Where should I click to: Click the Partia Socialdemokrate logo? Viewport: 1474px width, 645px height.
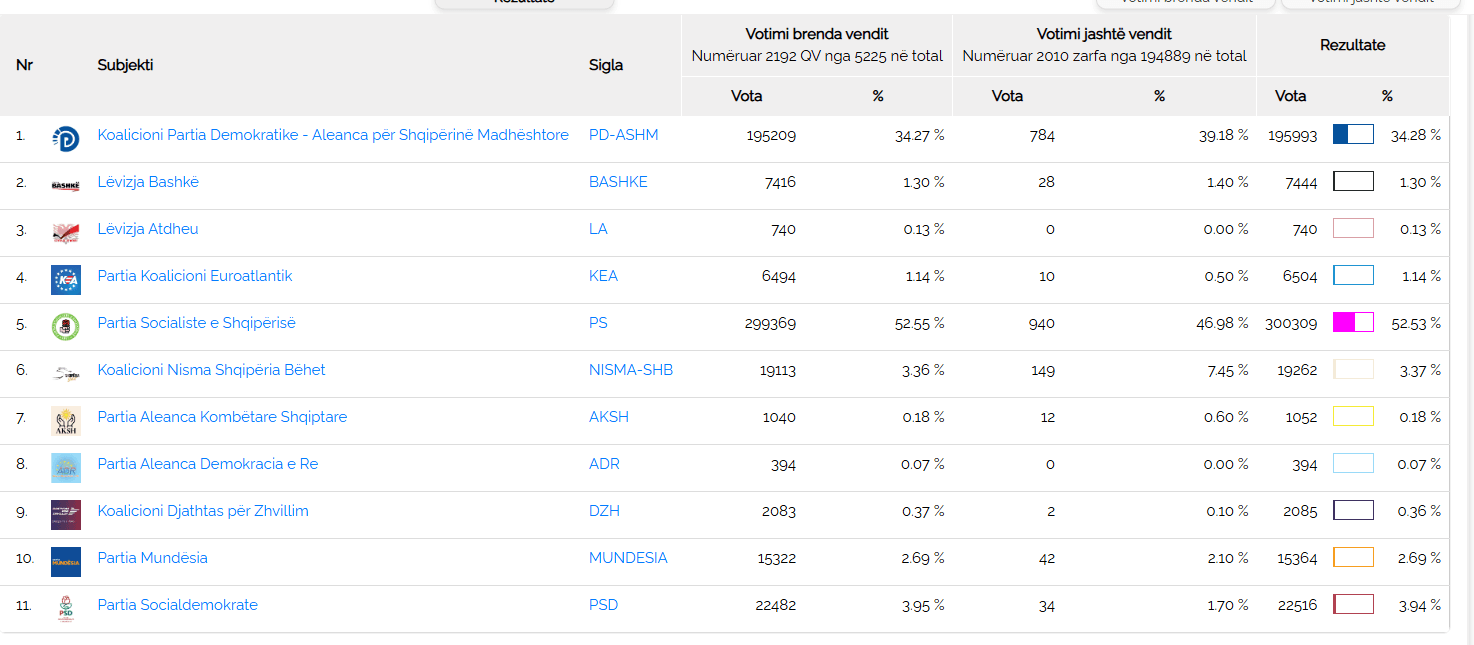coord(65,609)
